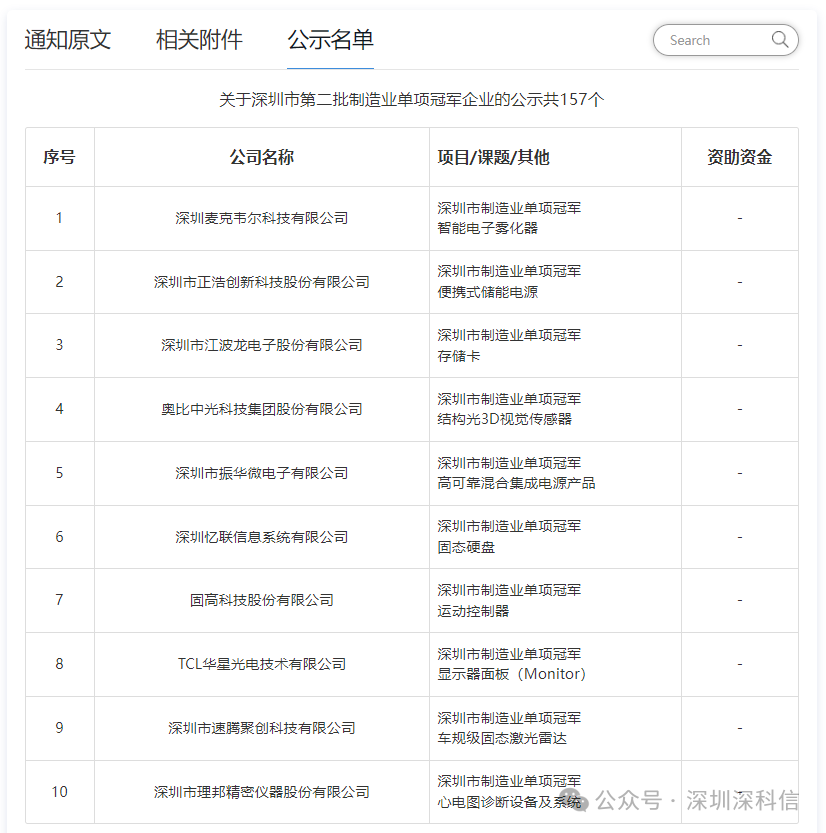This screenshot has height=833, width=826.
Task: Select 深圳市速腾聚创科技有限公司 cell
Action: 261,728
